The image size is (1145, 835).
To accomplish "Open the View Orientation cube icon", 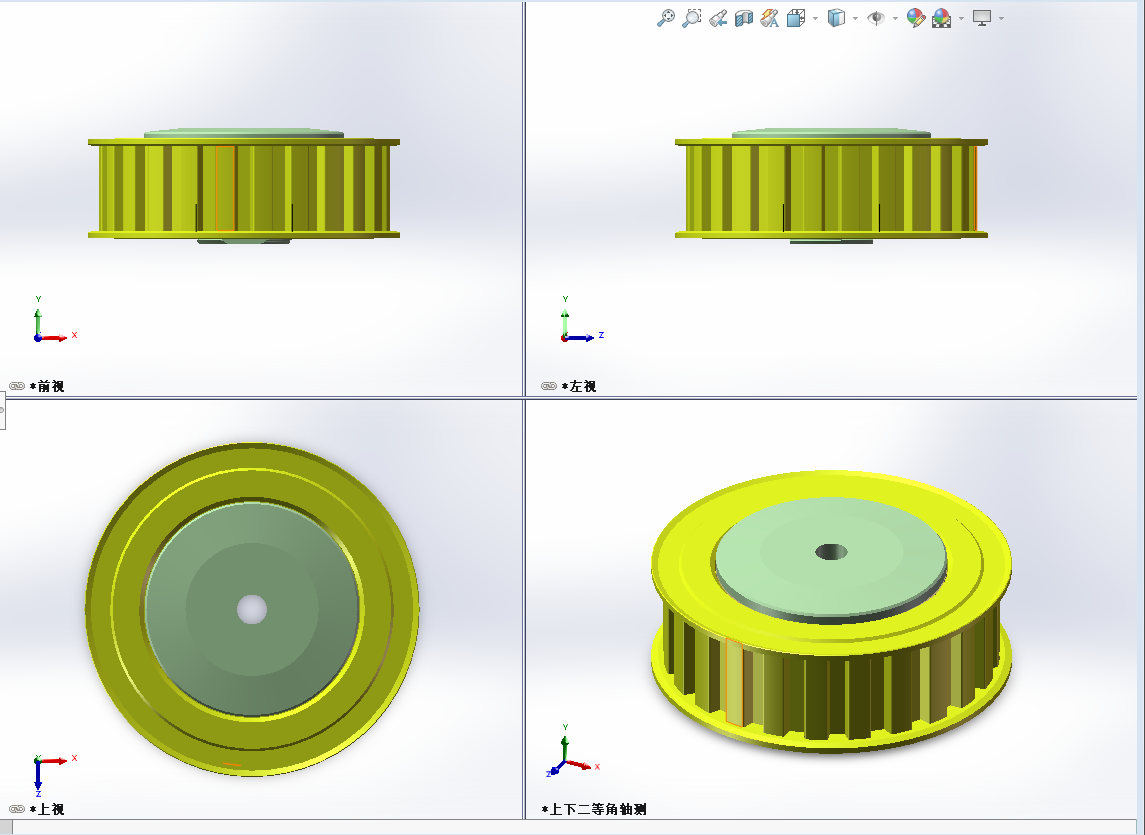I will pyautogui.click(x=796, y=18).
